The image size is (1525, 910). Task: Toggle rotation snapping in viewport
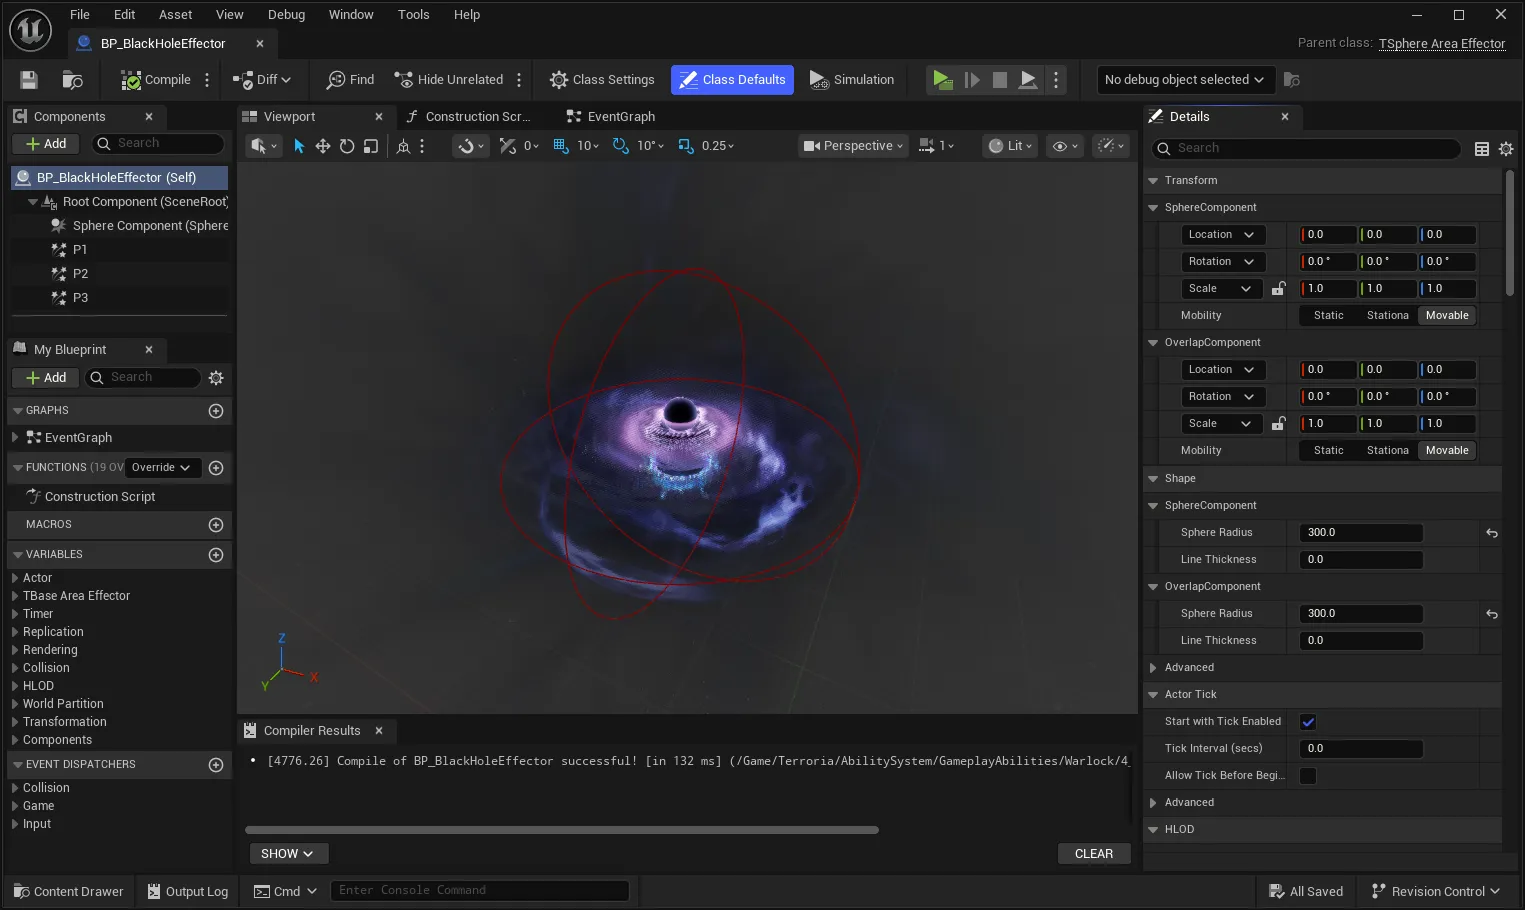click(620, 146)
